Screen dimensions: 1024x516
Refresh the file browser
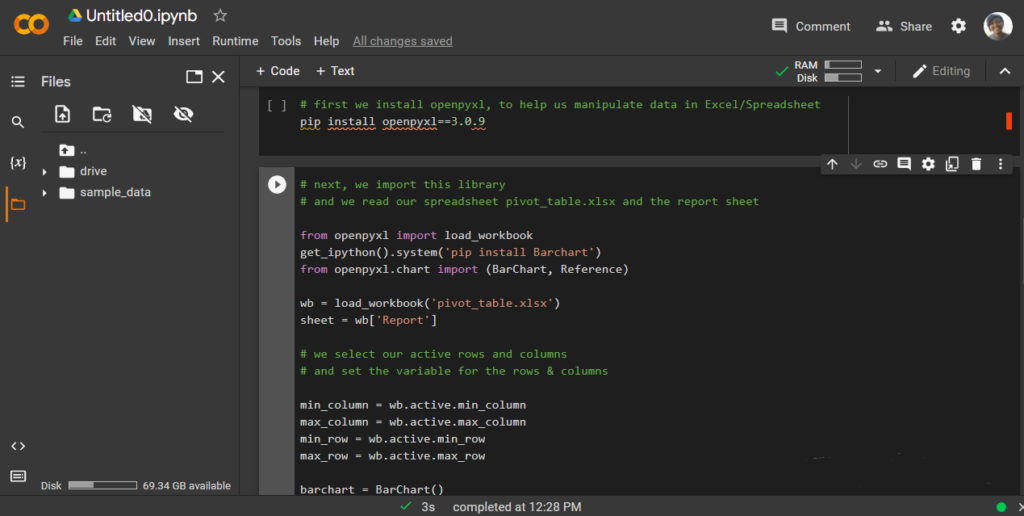click(102, 114)
